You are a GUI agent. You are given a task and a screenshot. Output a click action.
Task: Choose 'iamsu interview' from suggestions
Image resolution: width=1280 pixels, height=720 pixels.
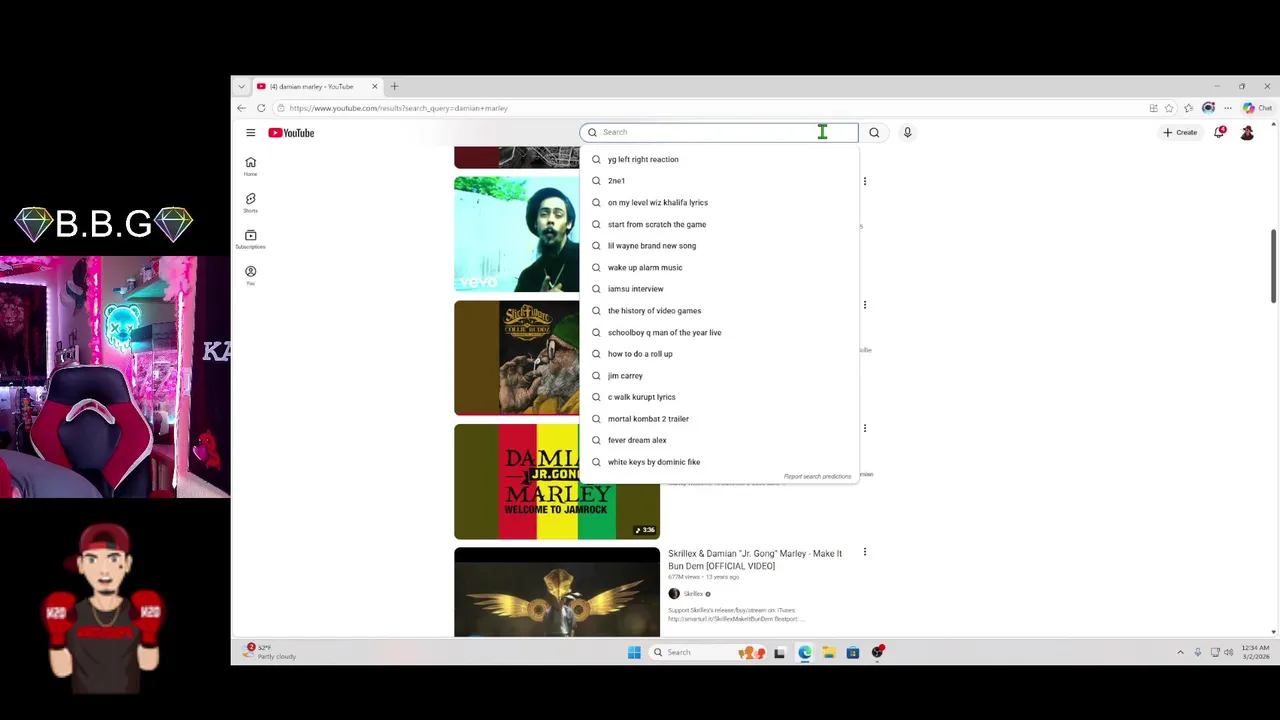click(x=718, y=289)
